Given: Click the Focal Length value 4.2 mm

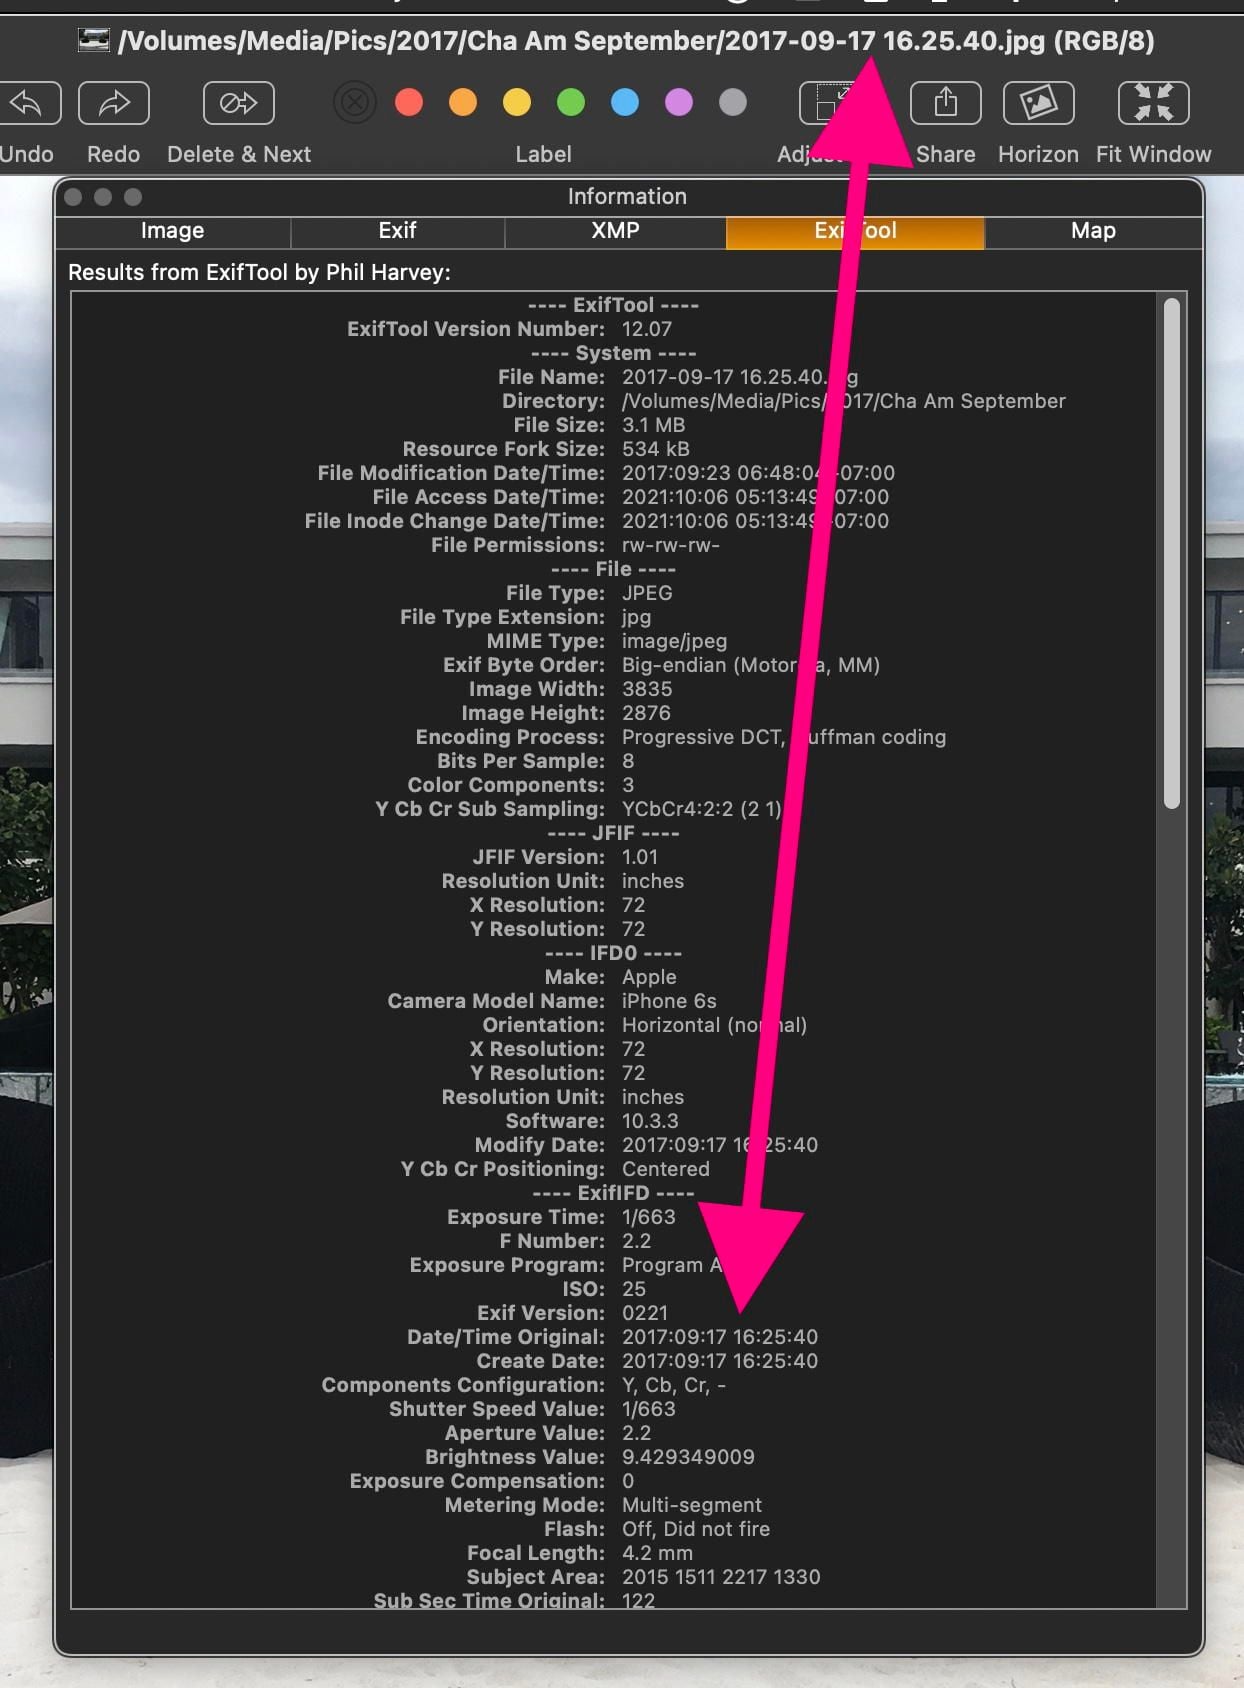Looking at the screenshot, I should click(657, 1553).
